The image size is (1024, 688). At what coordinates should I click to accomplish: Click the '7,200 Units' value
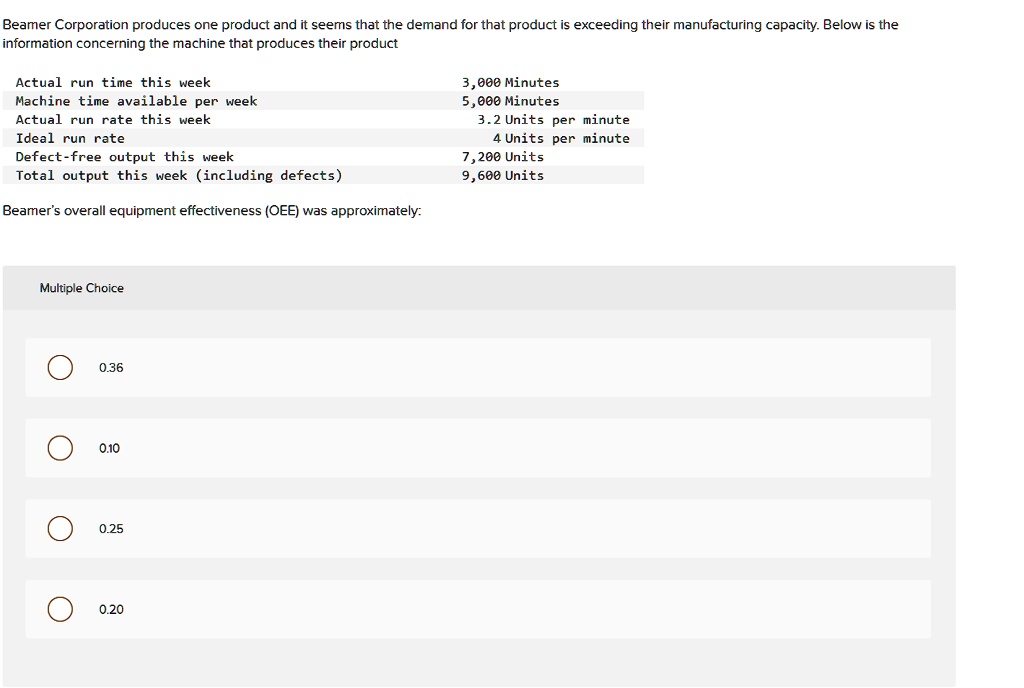coord(503,157)
